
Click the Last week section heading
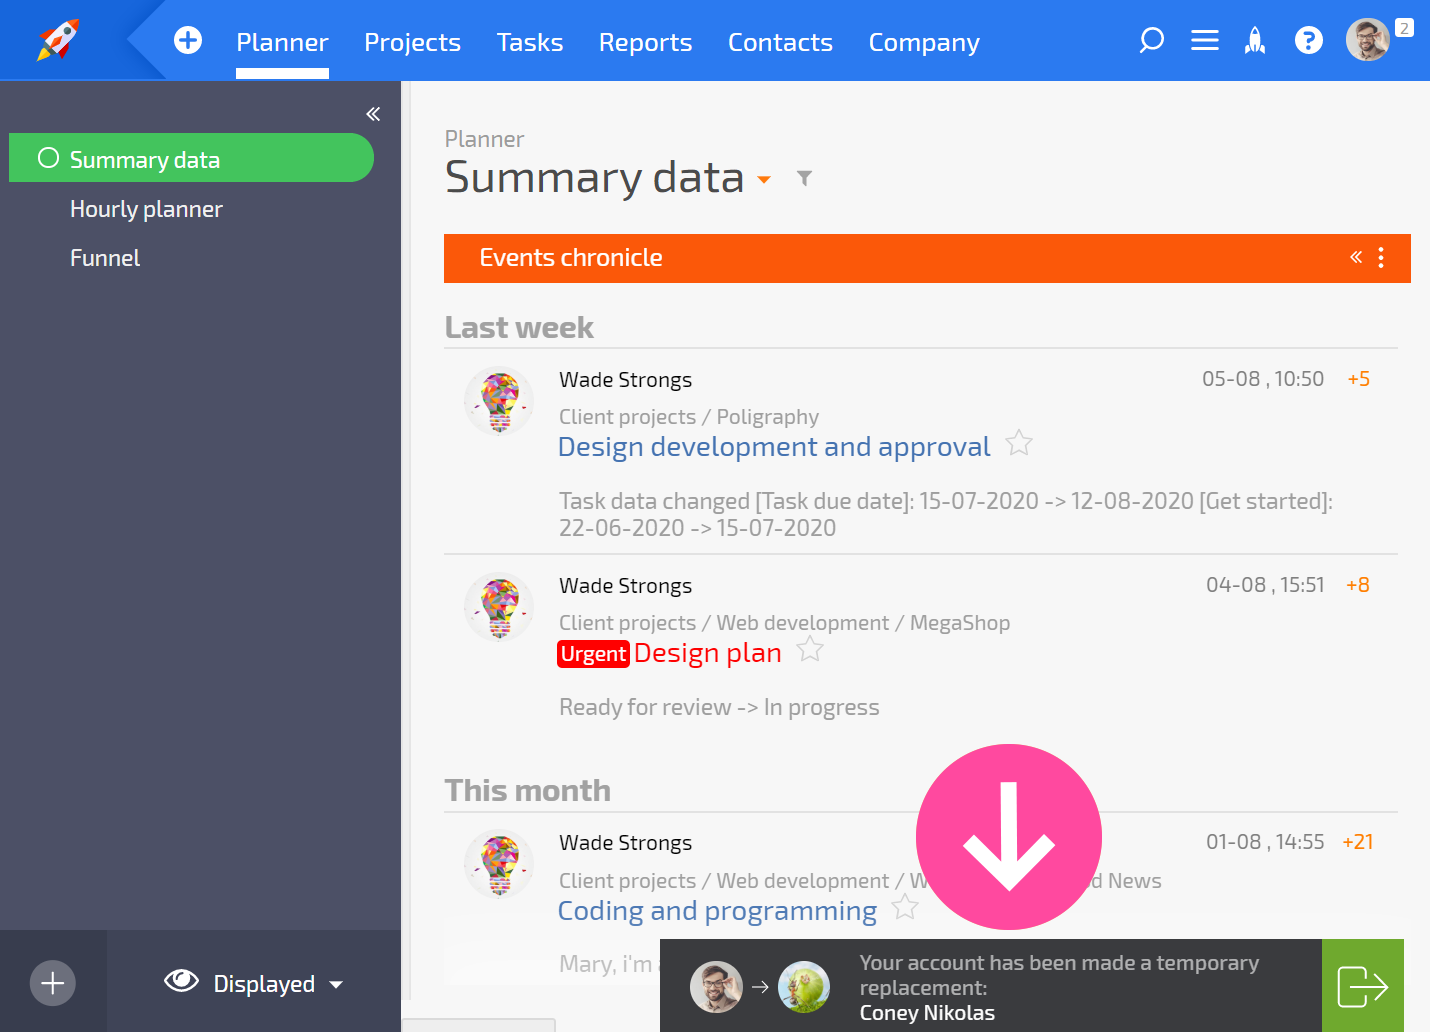click(x=519, y=328)
